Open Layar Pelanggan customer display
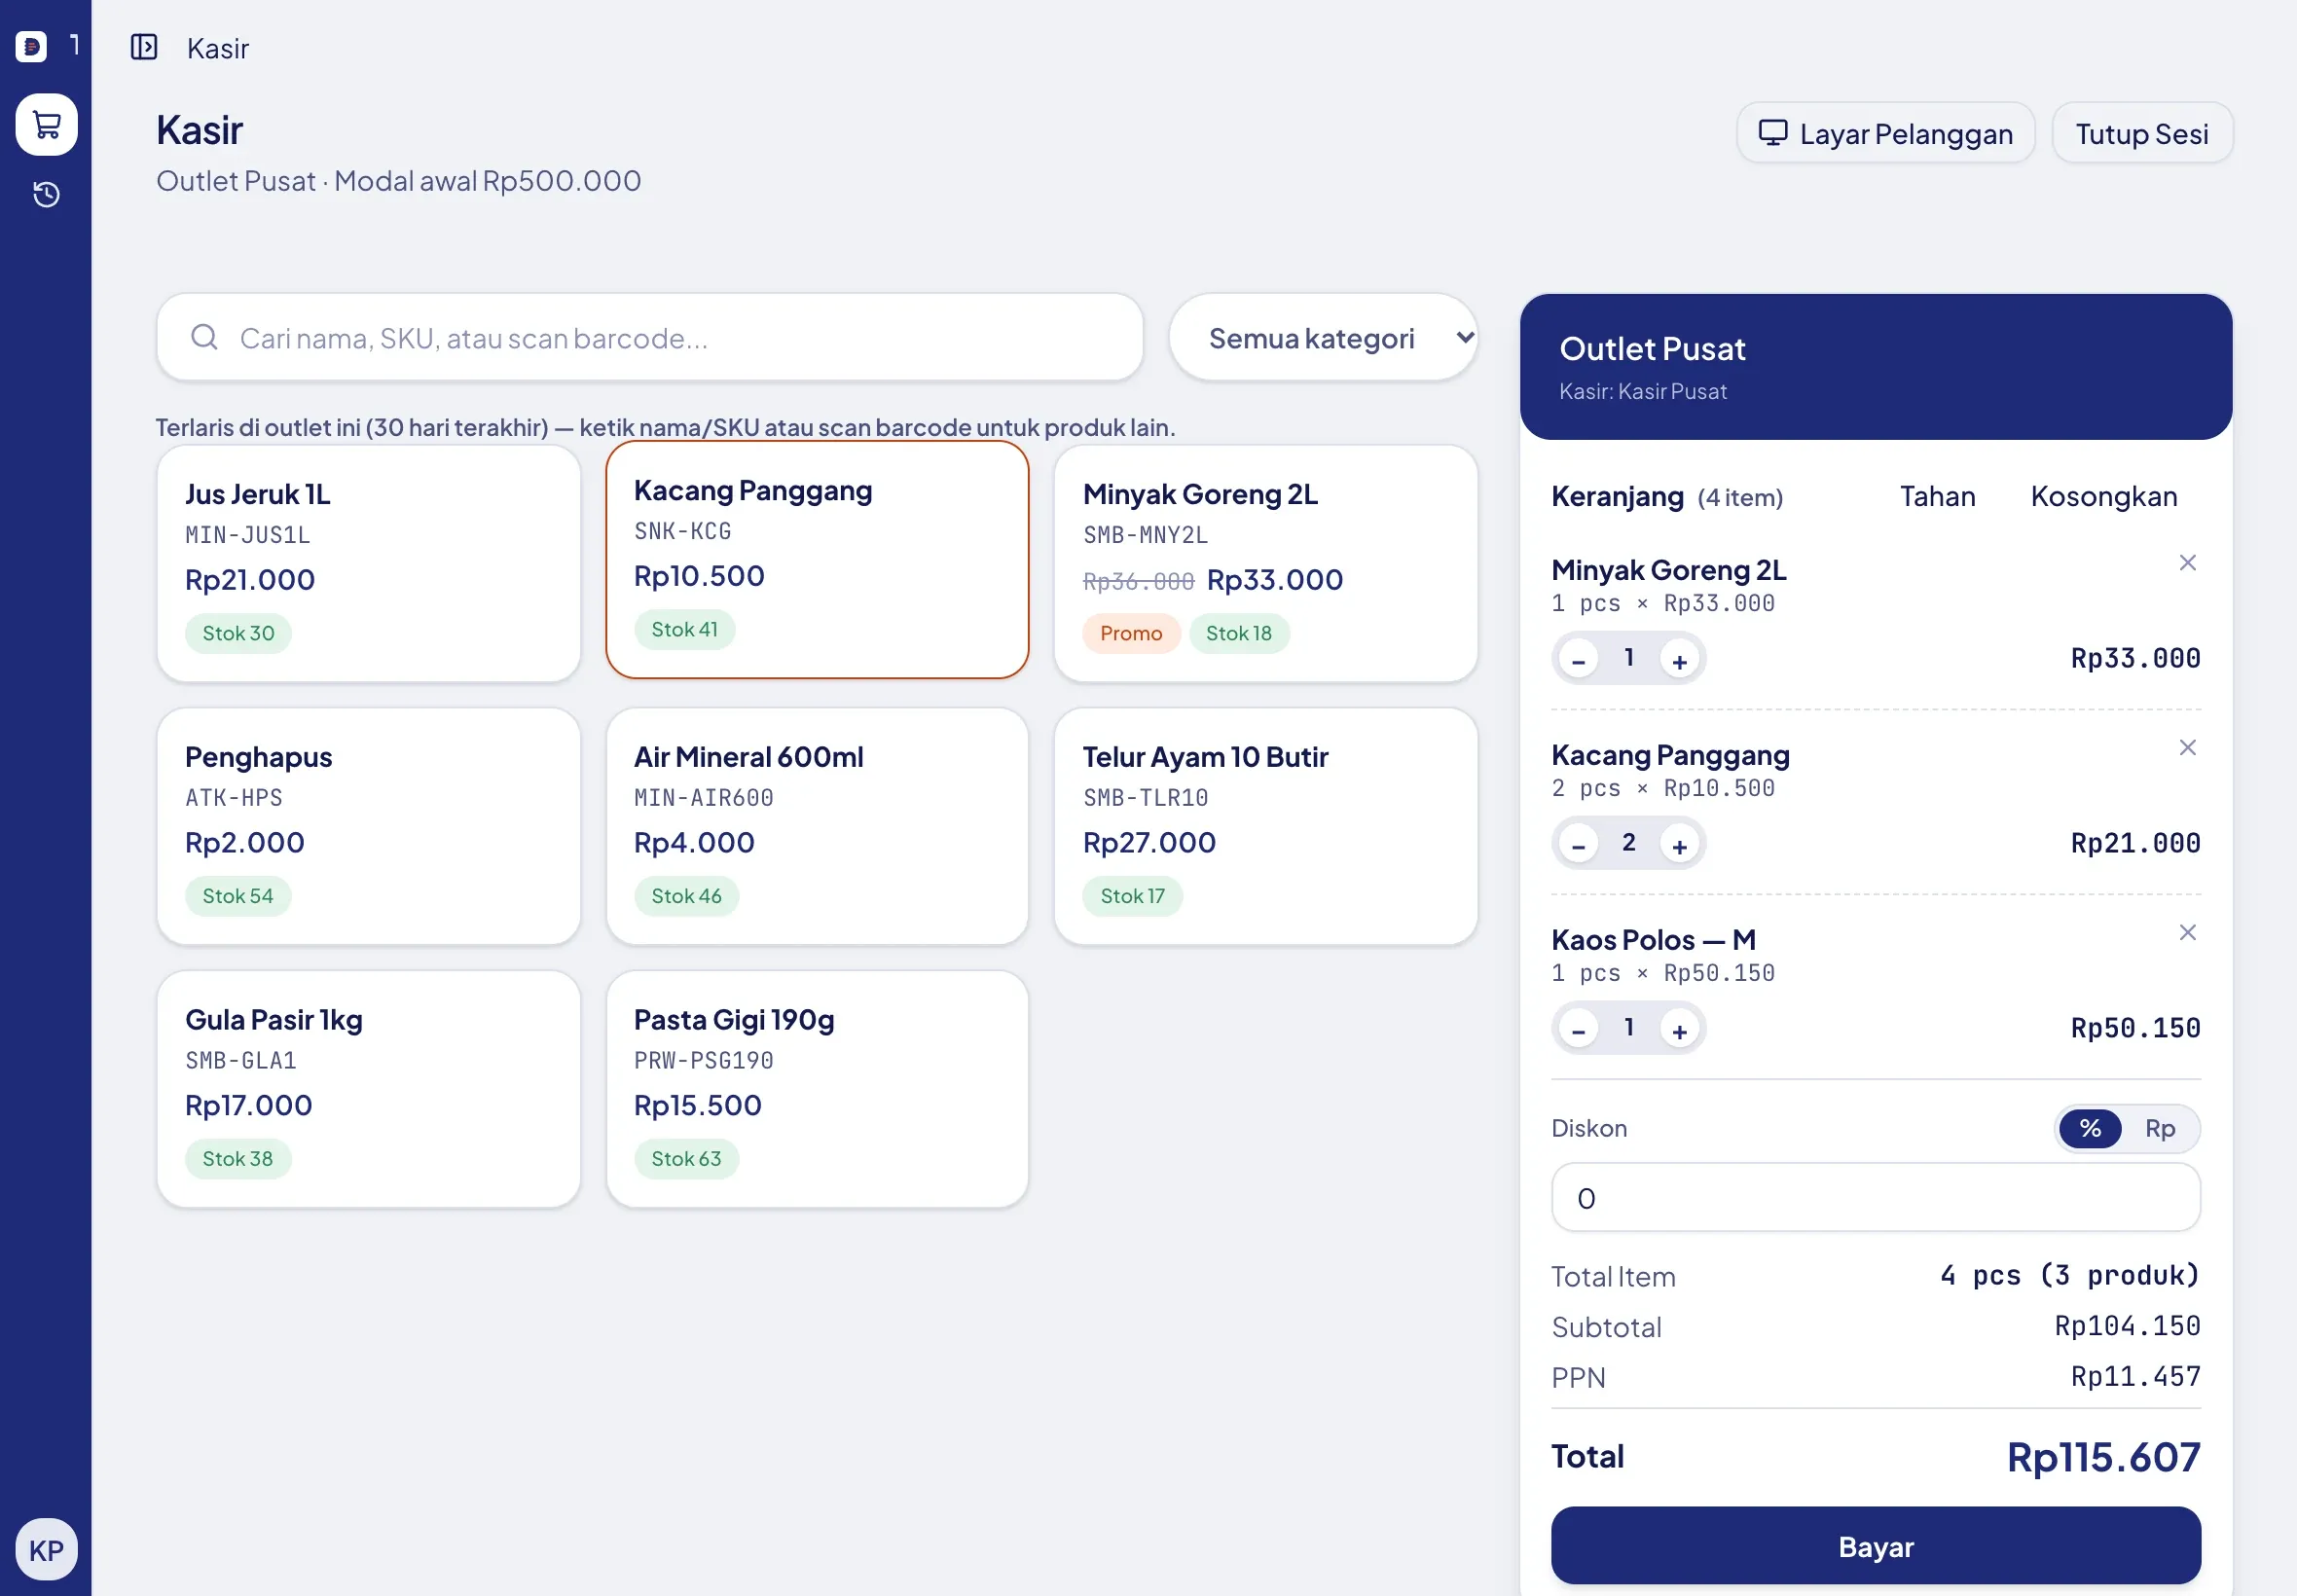The width and height of the screenshot is (2297, 1596). coord(1885,133)
